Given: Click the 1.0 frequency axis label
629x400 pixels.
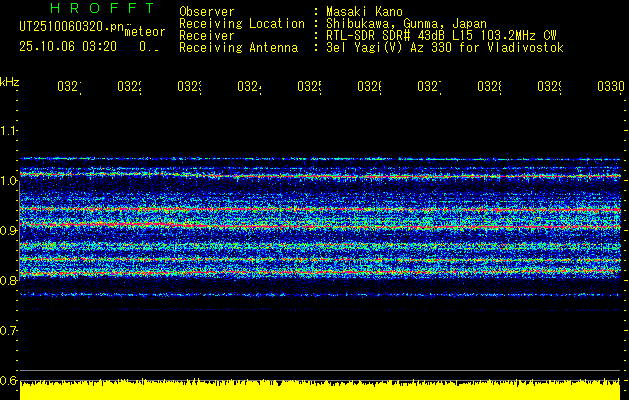Looking at the screenshot, I should [8, 181].
